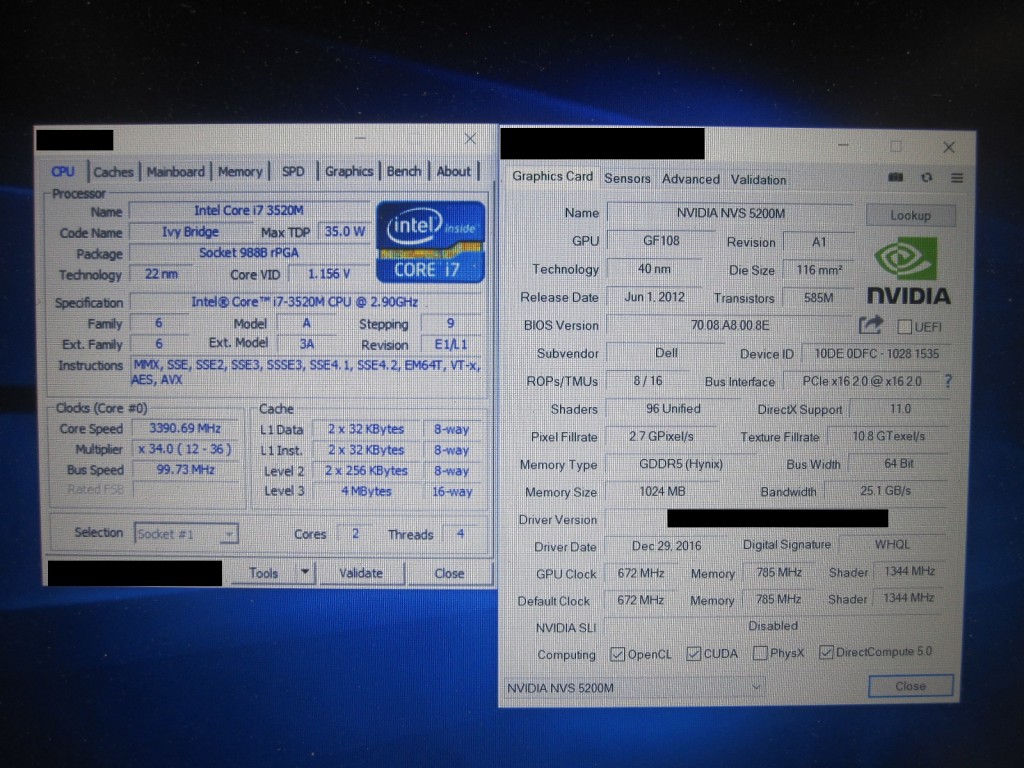This screenshot has width=1024, height=768.
Task: Click the Close button in GPU-Z
Action: tap(910, 686)
